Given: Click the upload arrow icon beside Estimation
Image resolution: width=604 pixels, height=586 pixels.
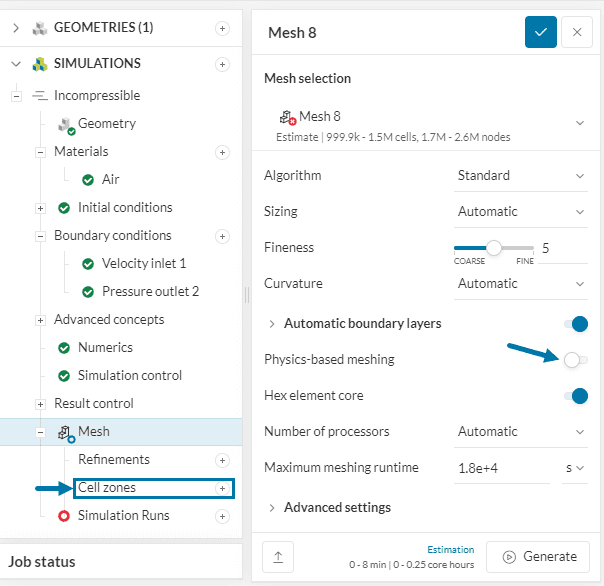Looking at the screenshot, I should pyautogui.click(x=277, y=557).
